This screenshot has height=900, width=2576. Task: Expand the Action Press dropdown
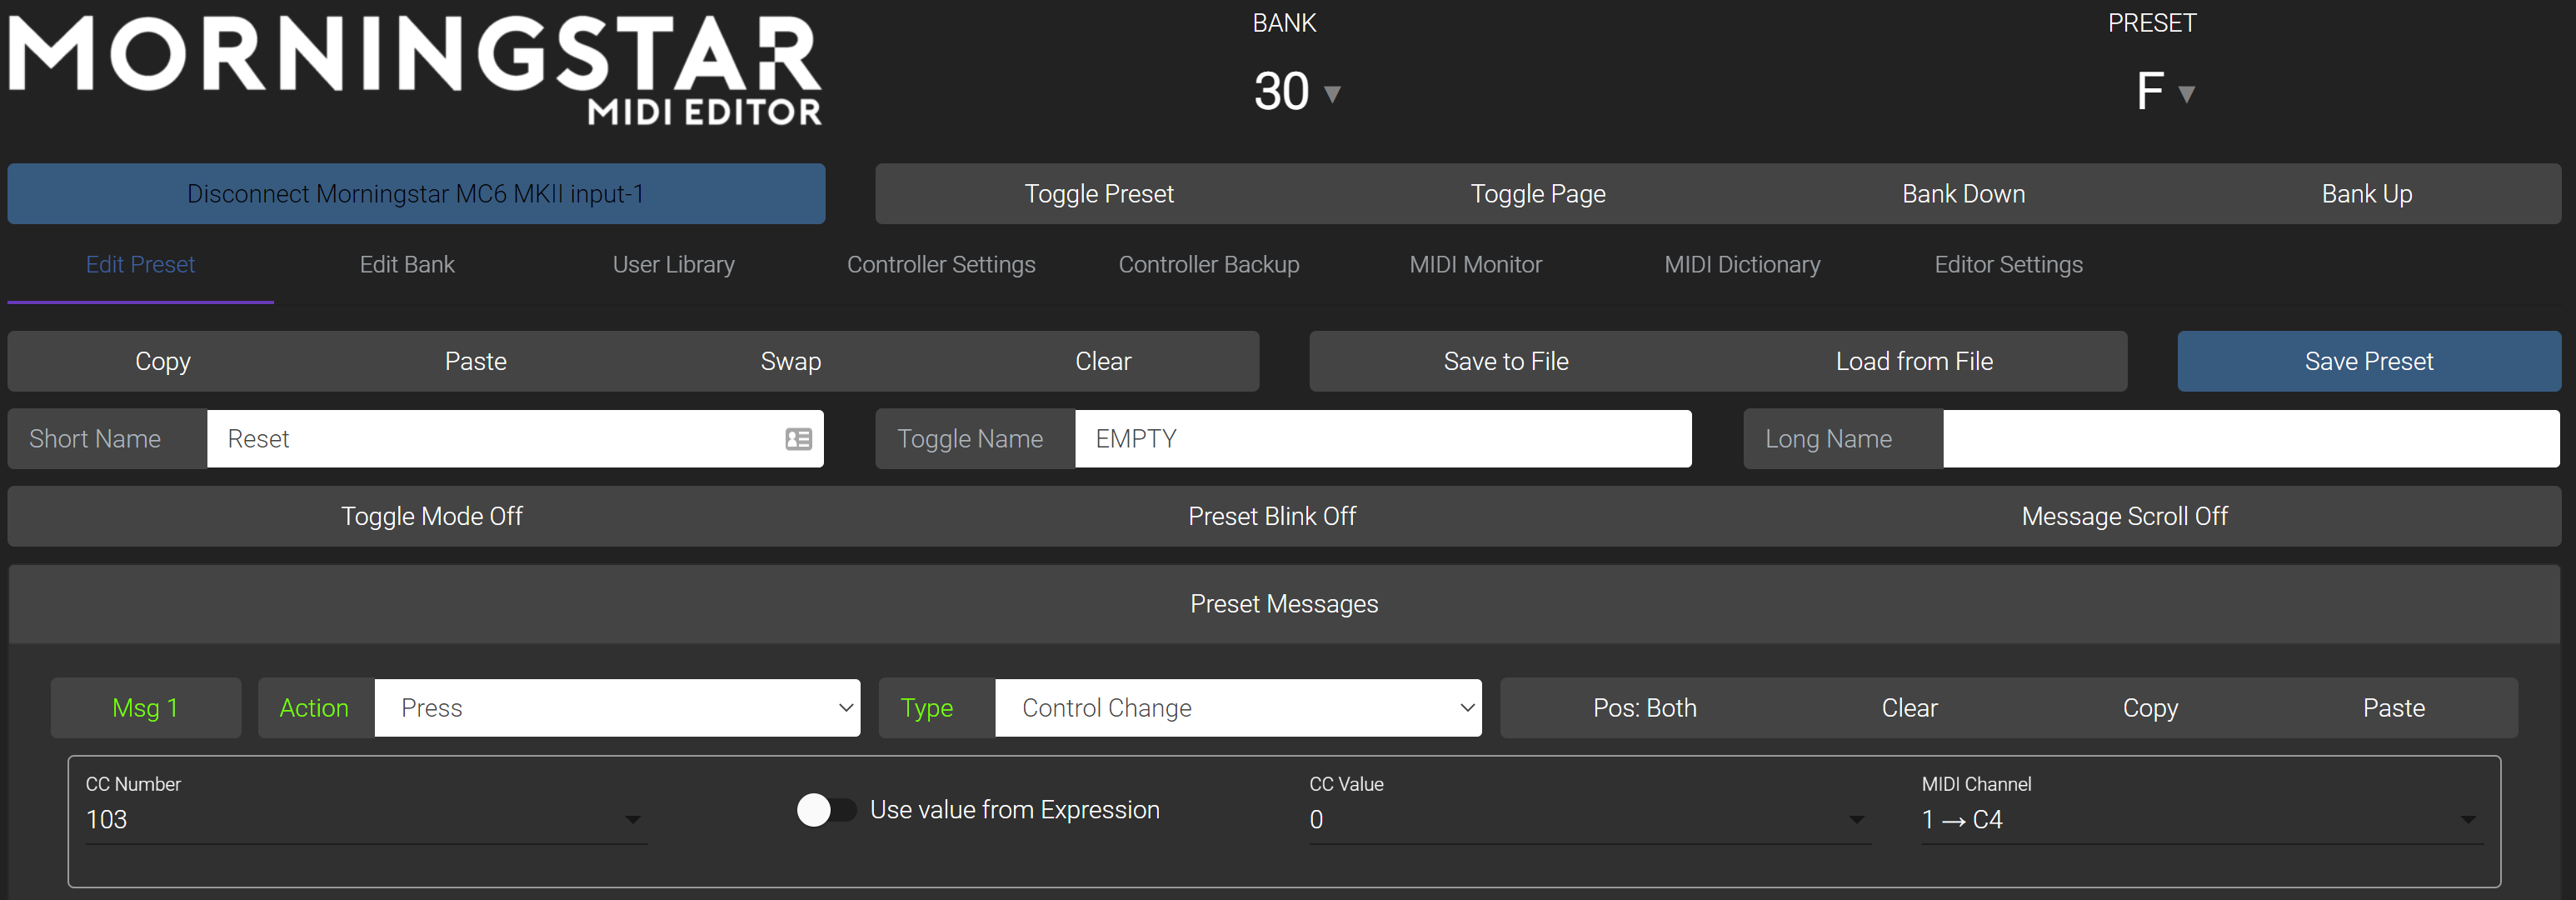[616, 708]
